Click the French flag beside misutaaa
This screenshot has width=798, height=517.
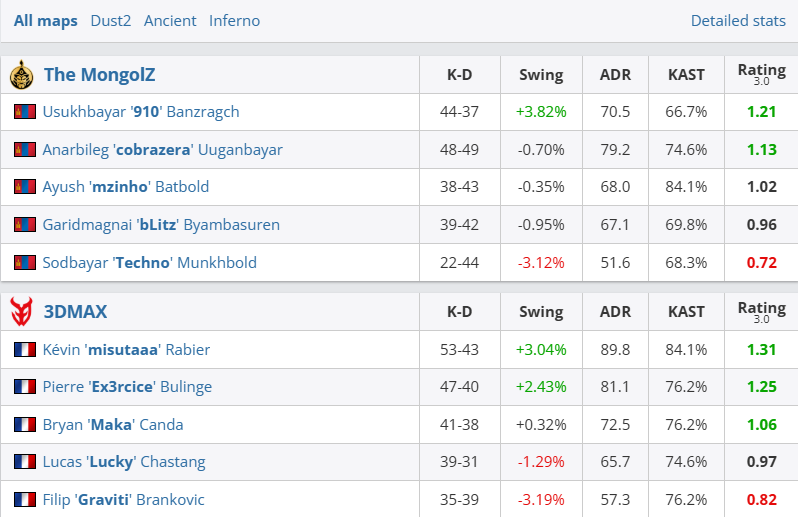click(x=25, y=350)
